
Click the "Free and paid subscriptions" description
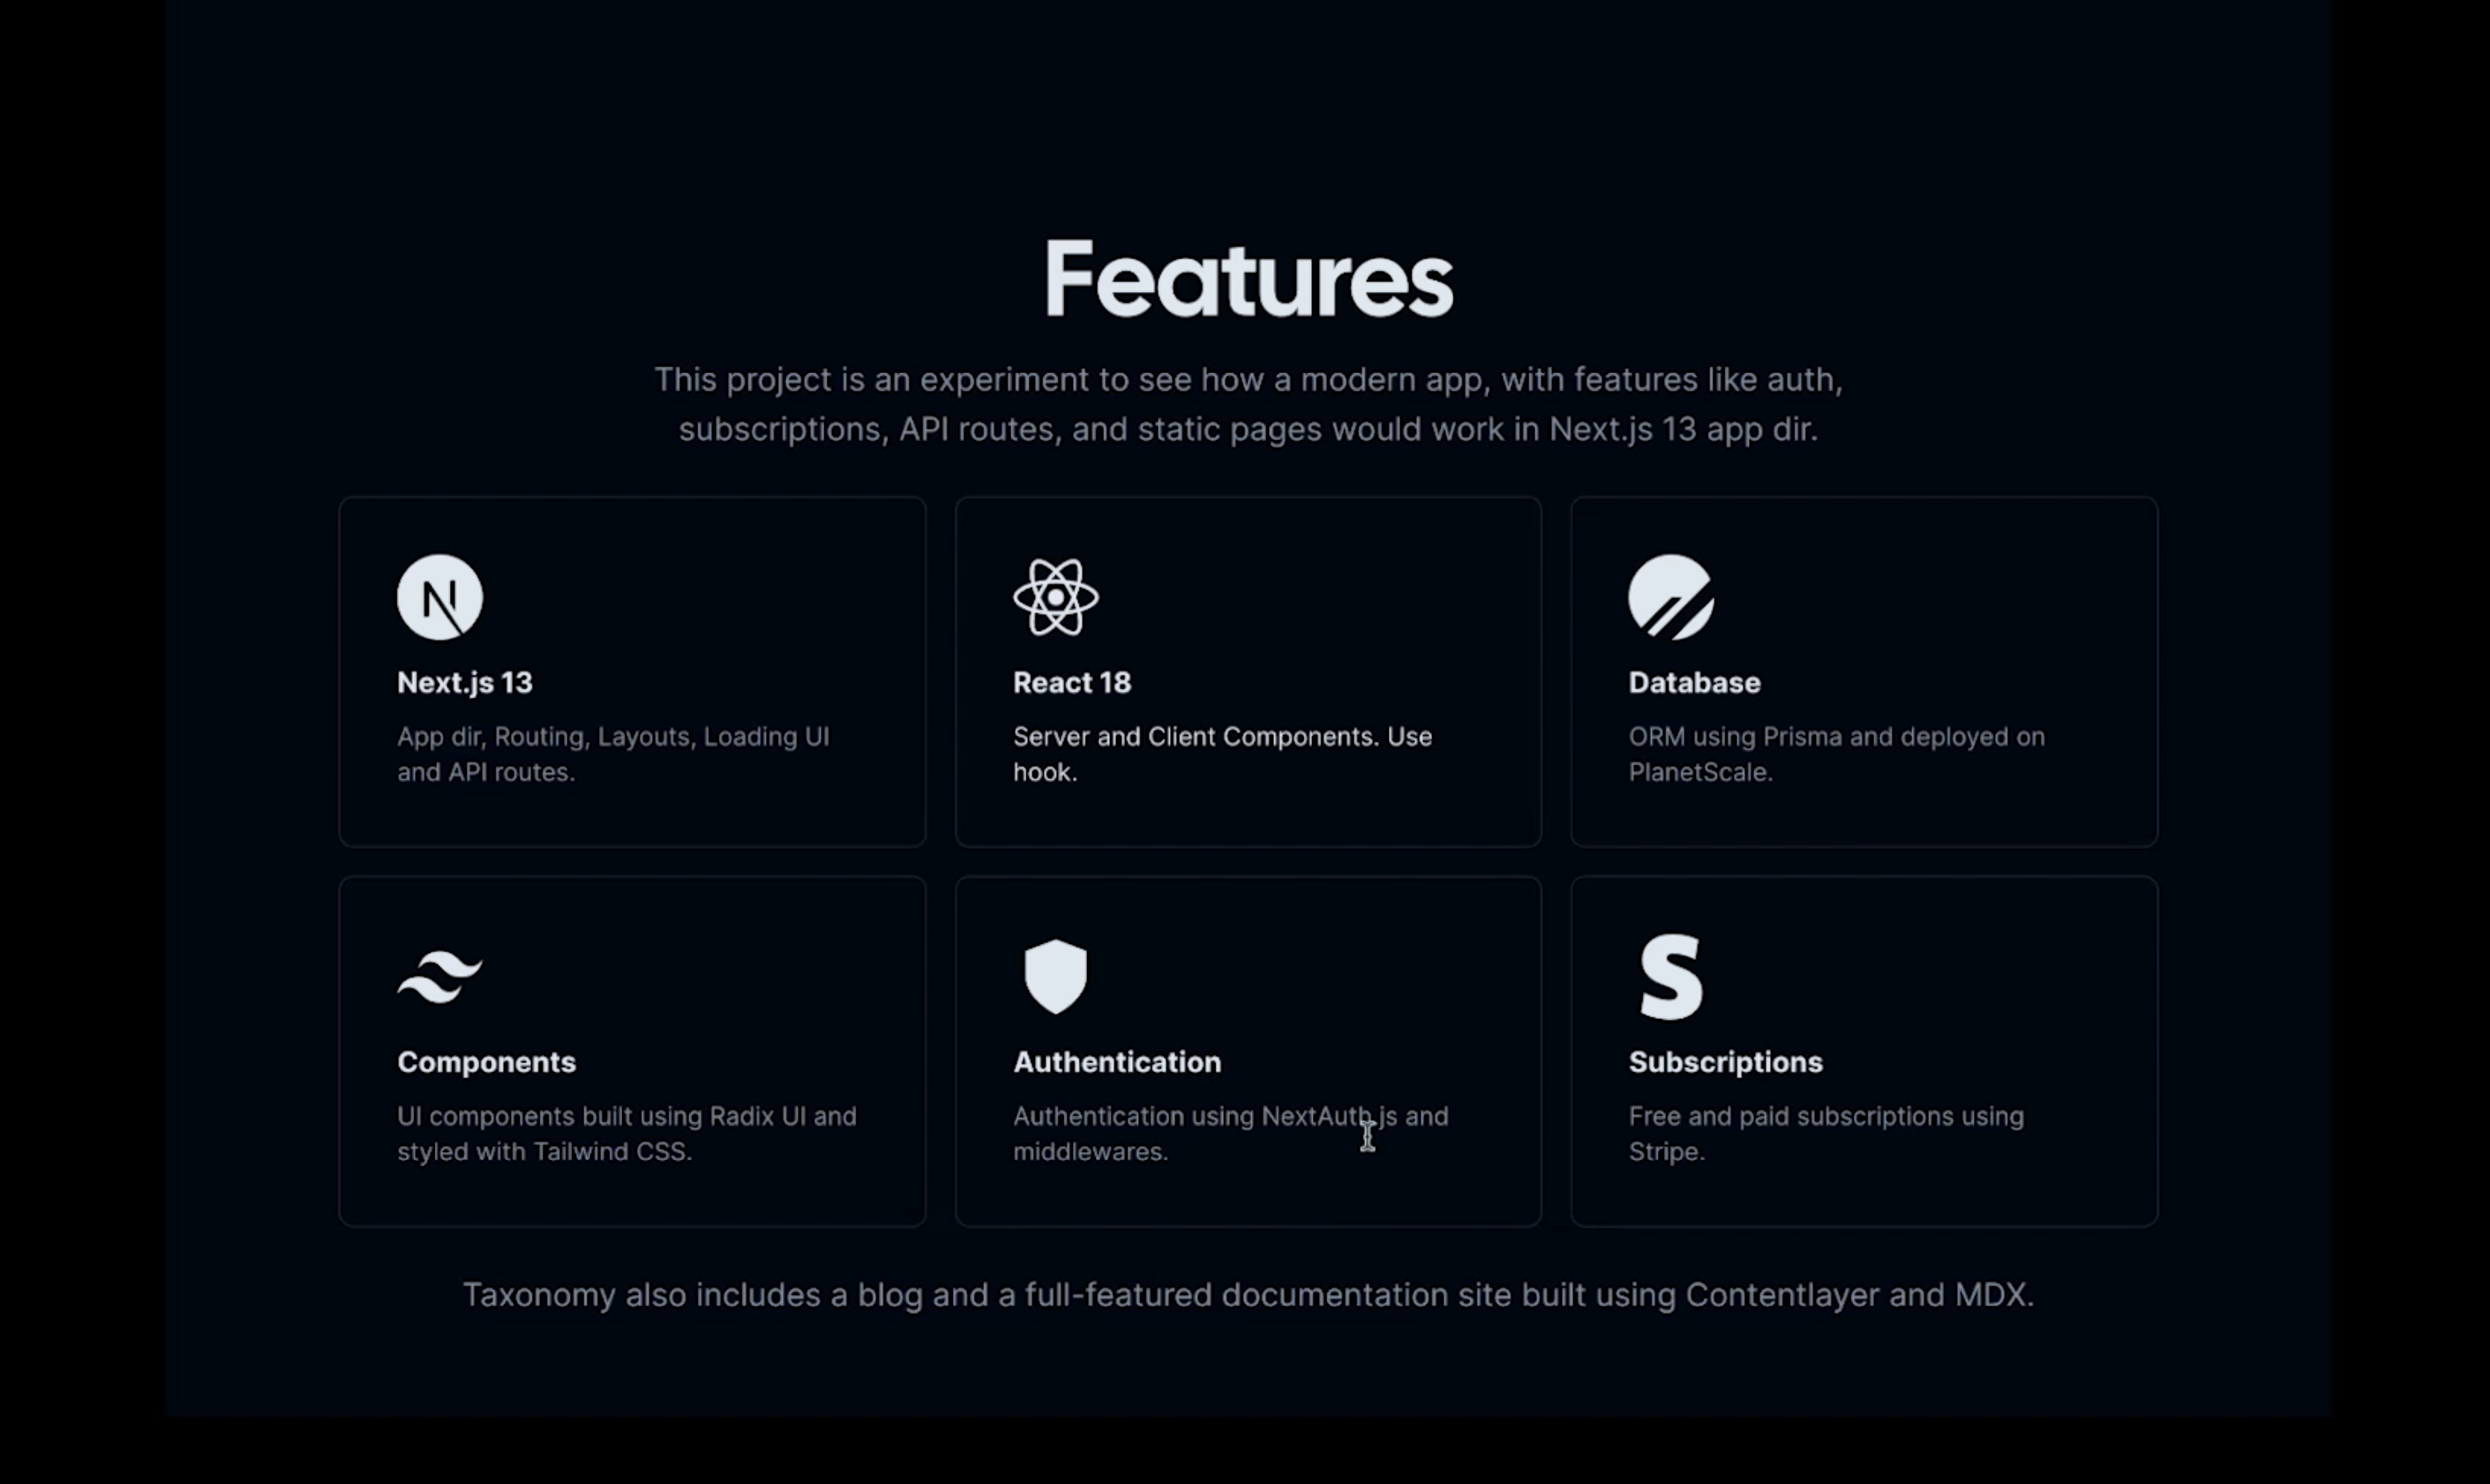(1825, 1133)
